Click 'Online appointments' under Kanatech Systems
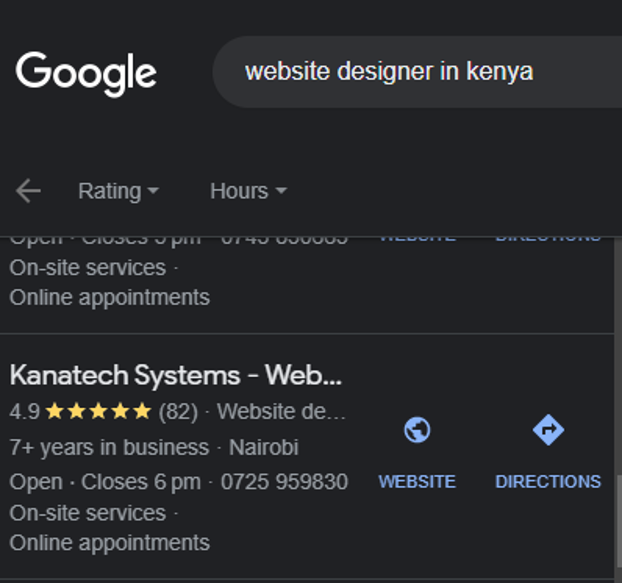The image size is (622, 583). pos(109,543)
